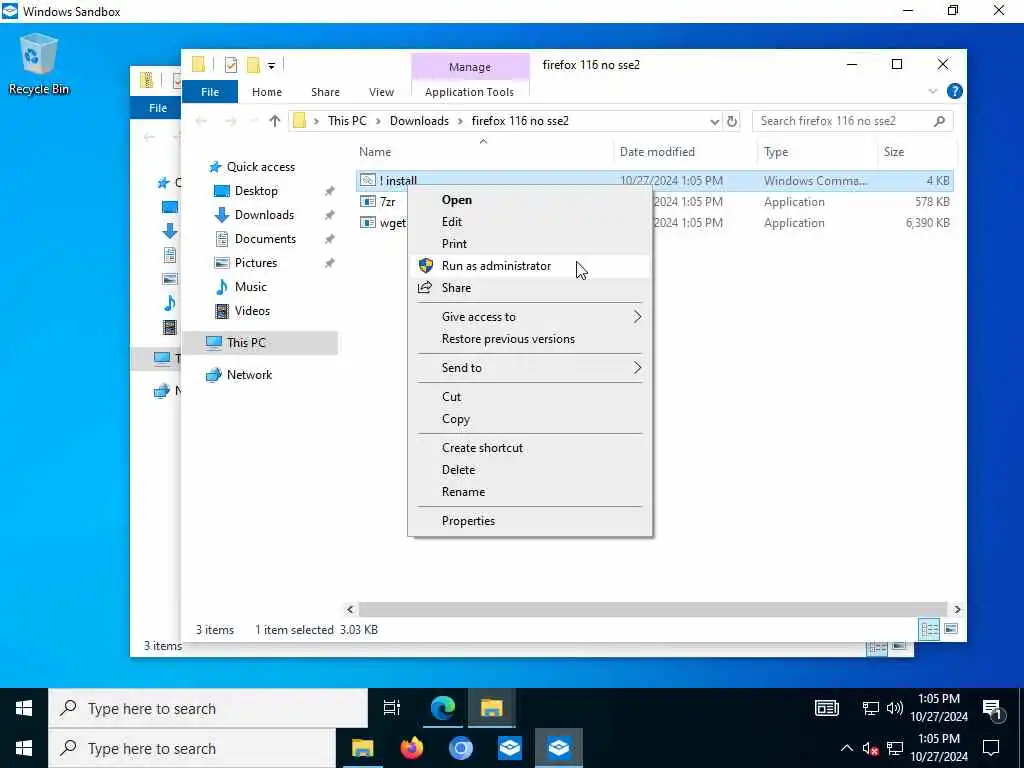The image size is (1024, 768).
Task: Click the New folder quick access icon
Action: (253, 65)
